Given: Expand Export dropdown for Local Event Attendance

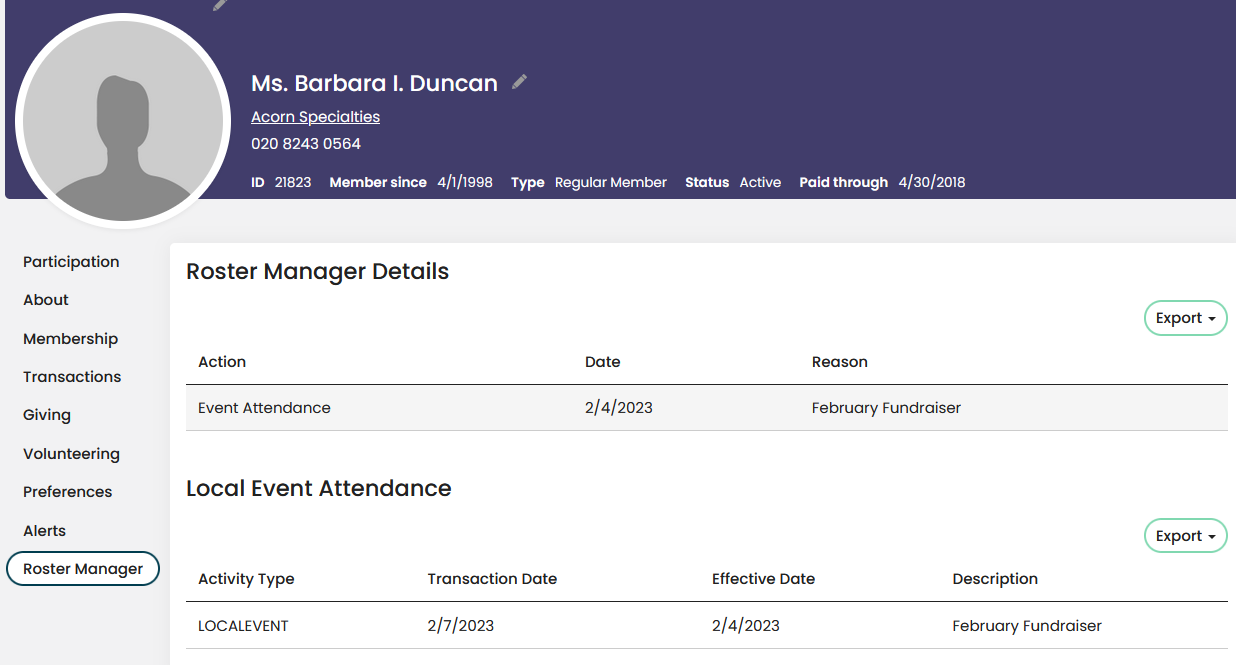Looking at the screenshot, I should 1185,536.
